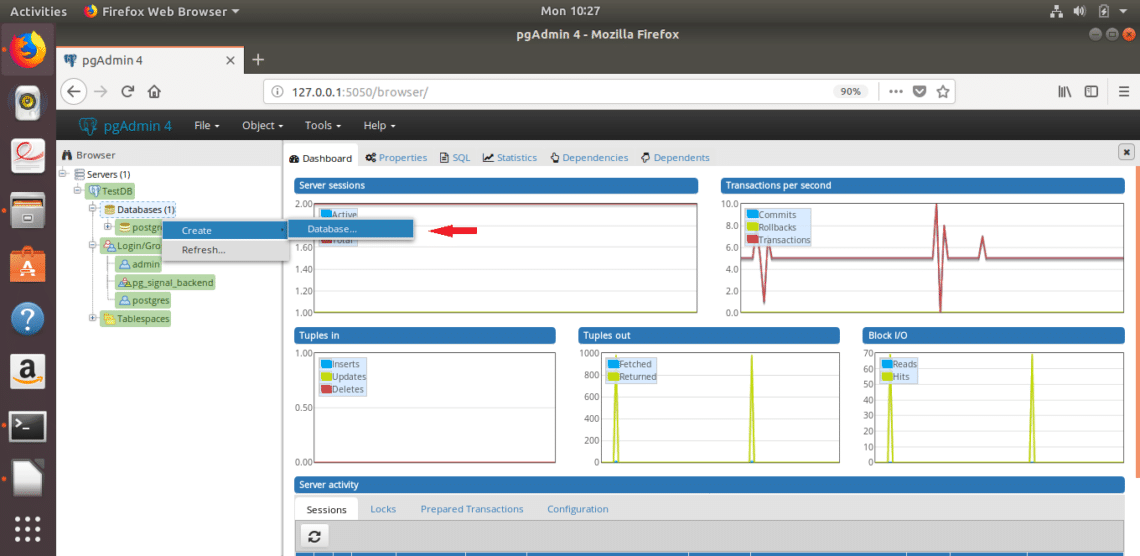The image size is (1140, 556).
Task: Bookmark this page with star icon
Action: (x=942, y=91)
